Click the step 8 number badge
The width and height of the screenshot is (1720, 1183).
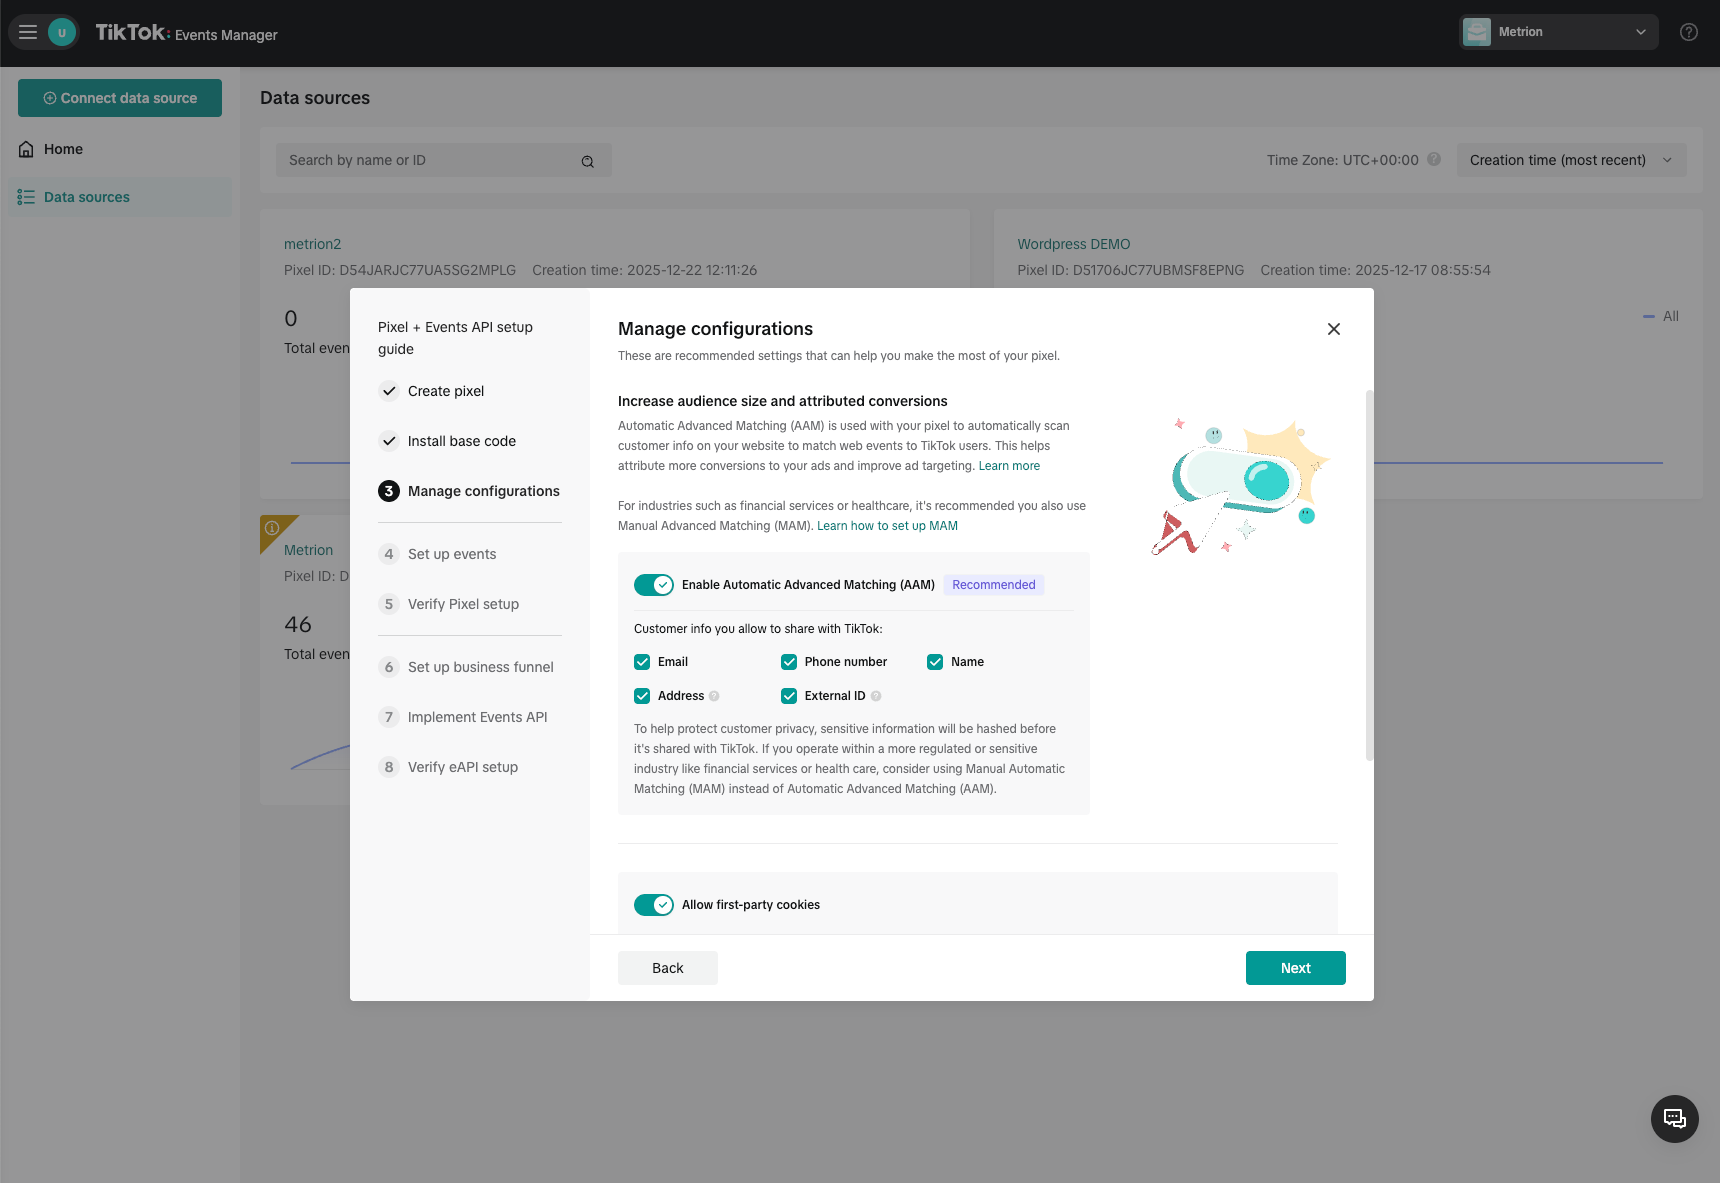point(389,767)
